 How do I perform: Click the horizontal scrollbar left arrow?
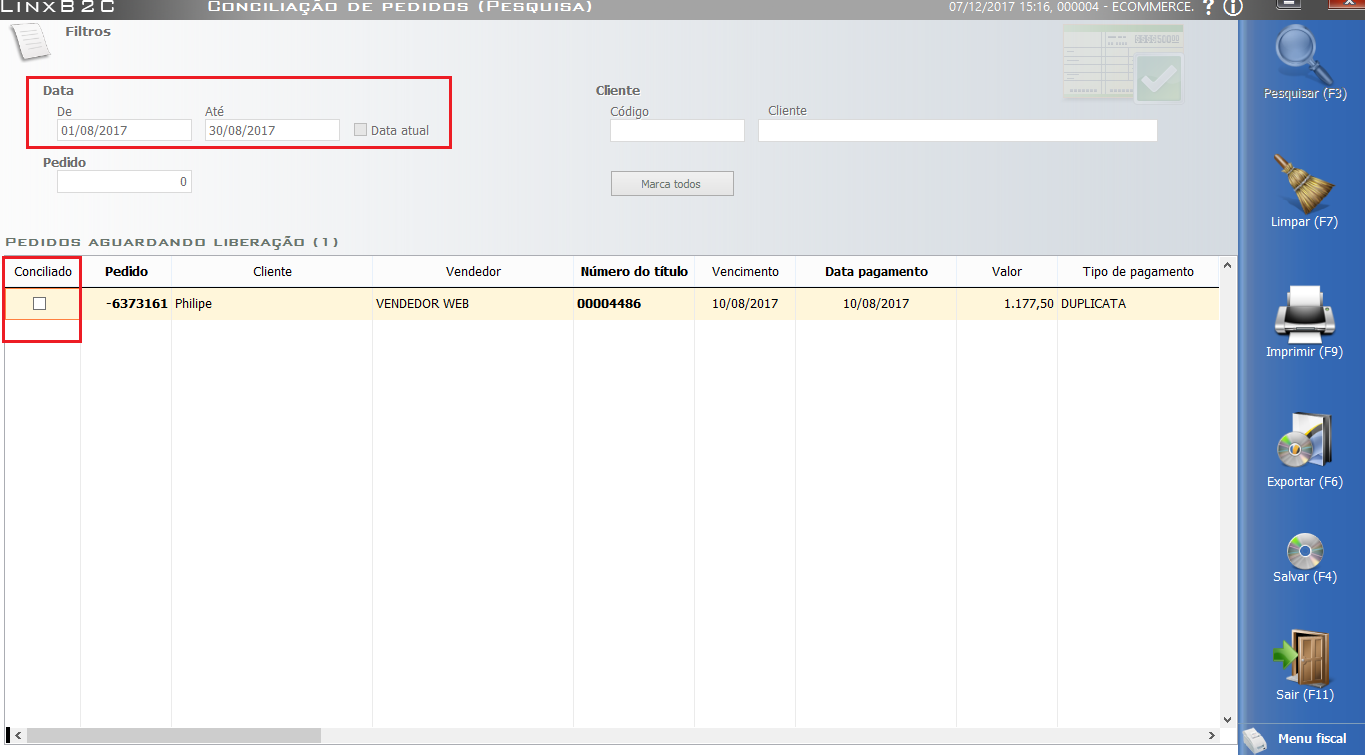16,736
